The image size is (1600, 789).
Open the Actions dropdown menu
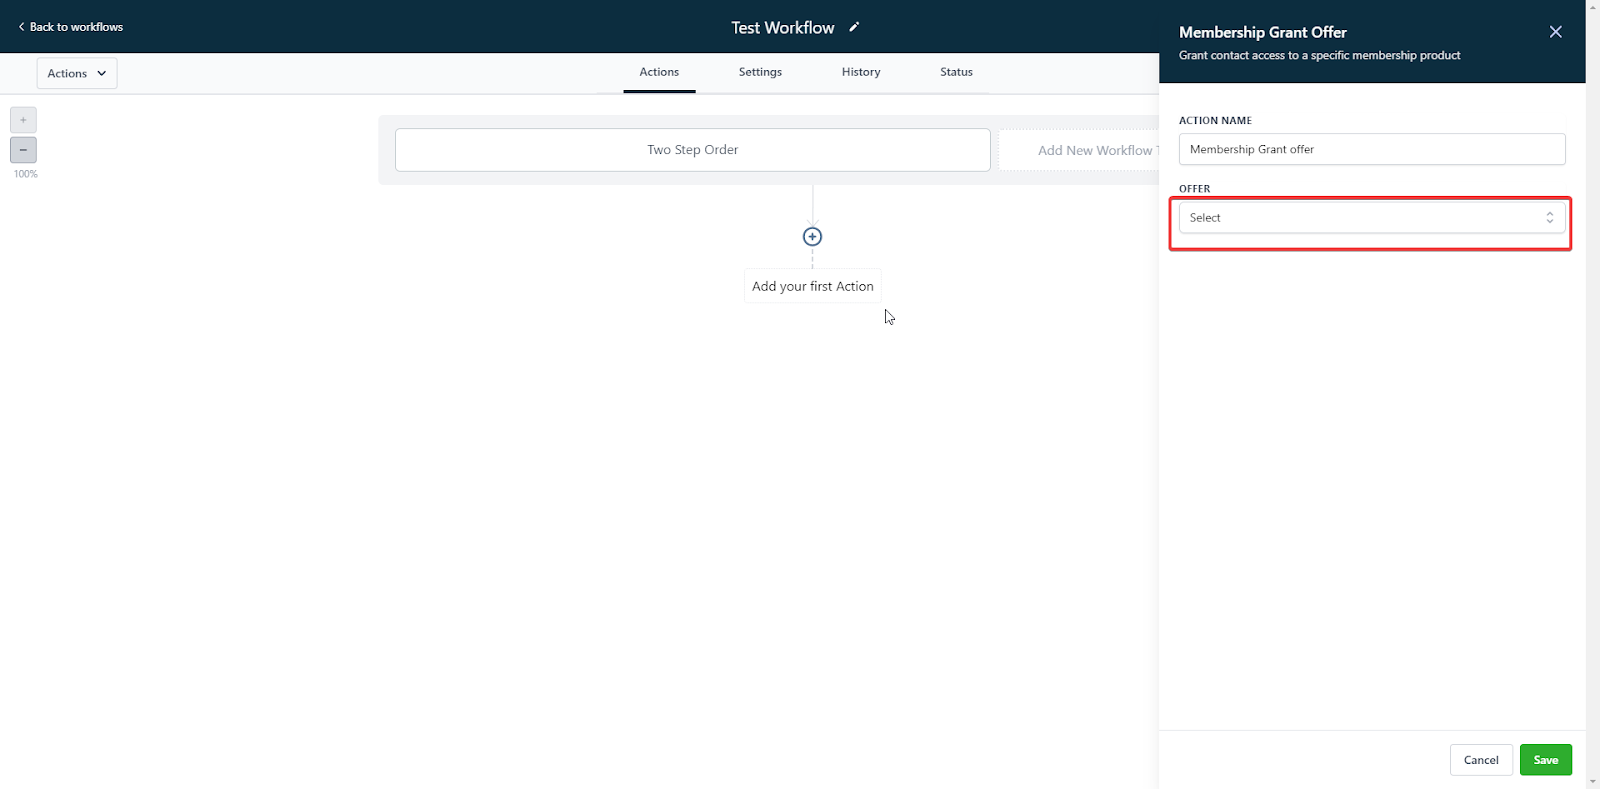[x=77, y=73]
